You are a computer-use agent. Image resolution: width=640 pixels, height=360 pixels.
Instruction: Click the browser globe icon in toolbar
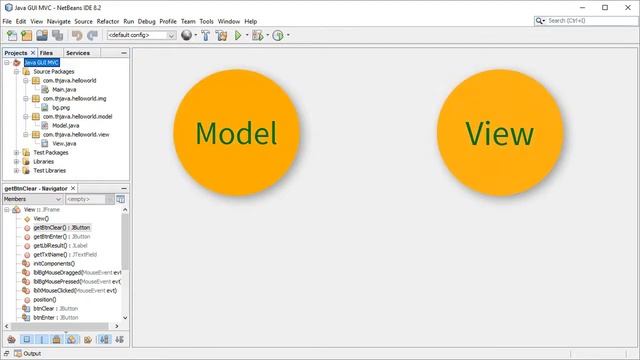coord(187,36)
